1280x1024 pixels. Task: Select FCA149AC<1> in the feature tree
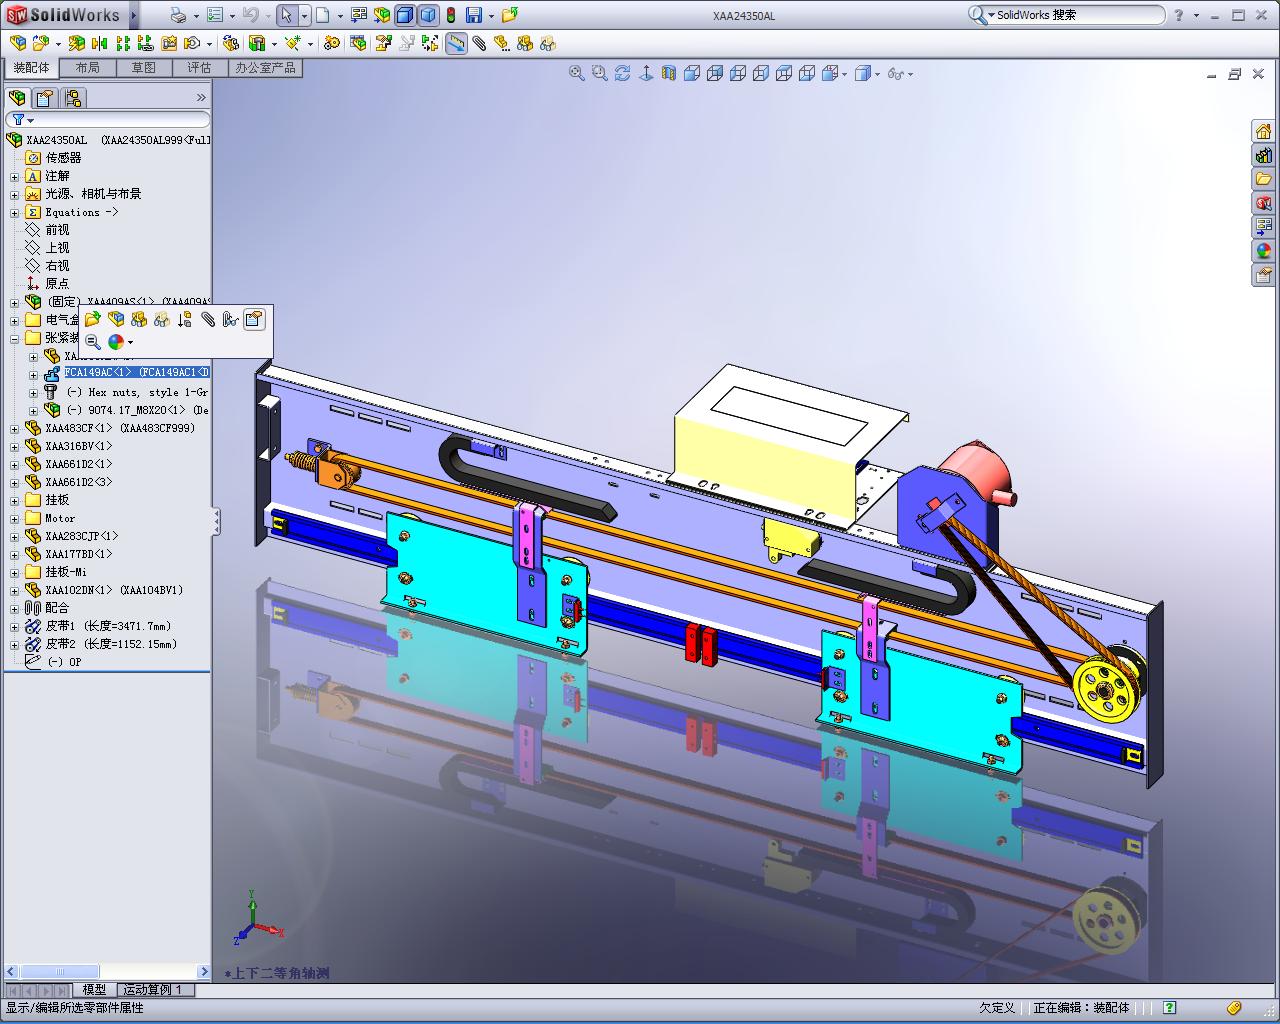pyautogui.click(x=137, y=373)
